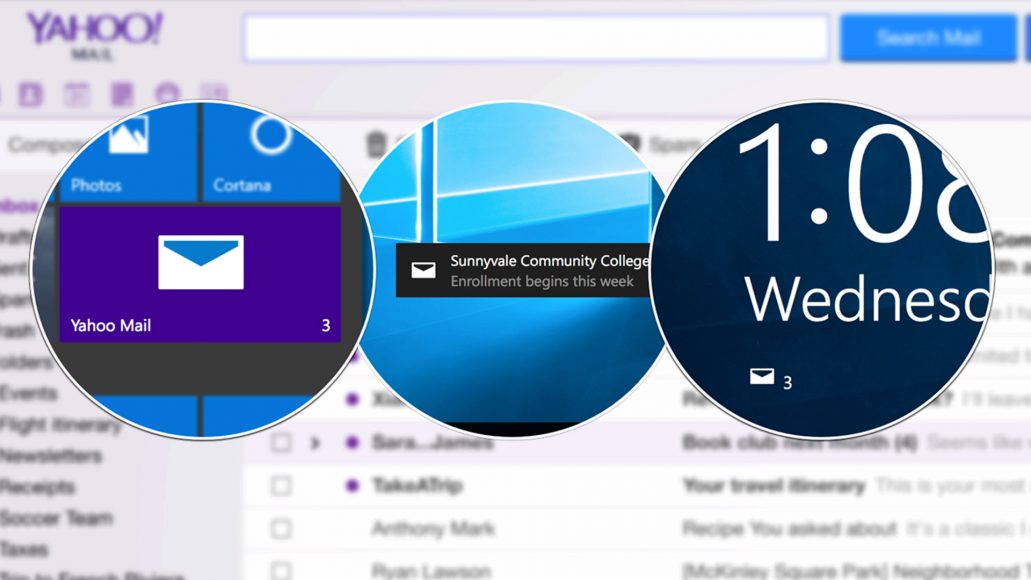Viewport: 1031px width, 580px height.
Task: Click 'Recipe You asked about' subject
Action: [x=790, y=529]
